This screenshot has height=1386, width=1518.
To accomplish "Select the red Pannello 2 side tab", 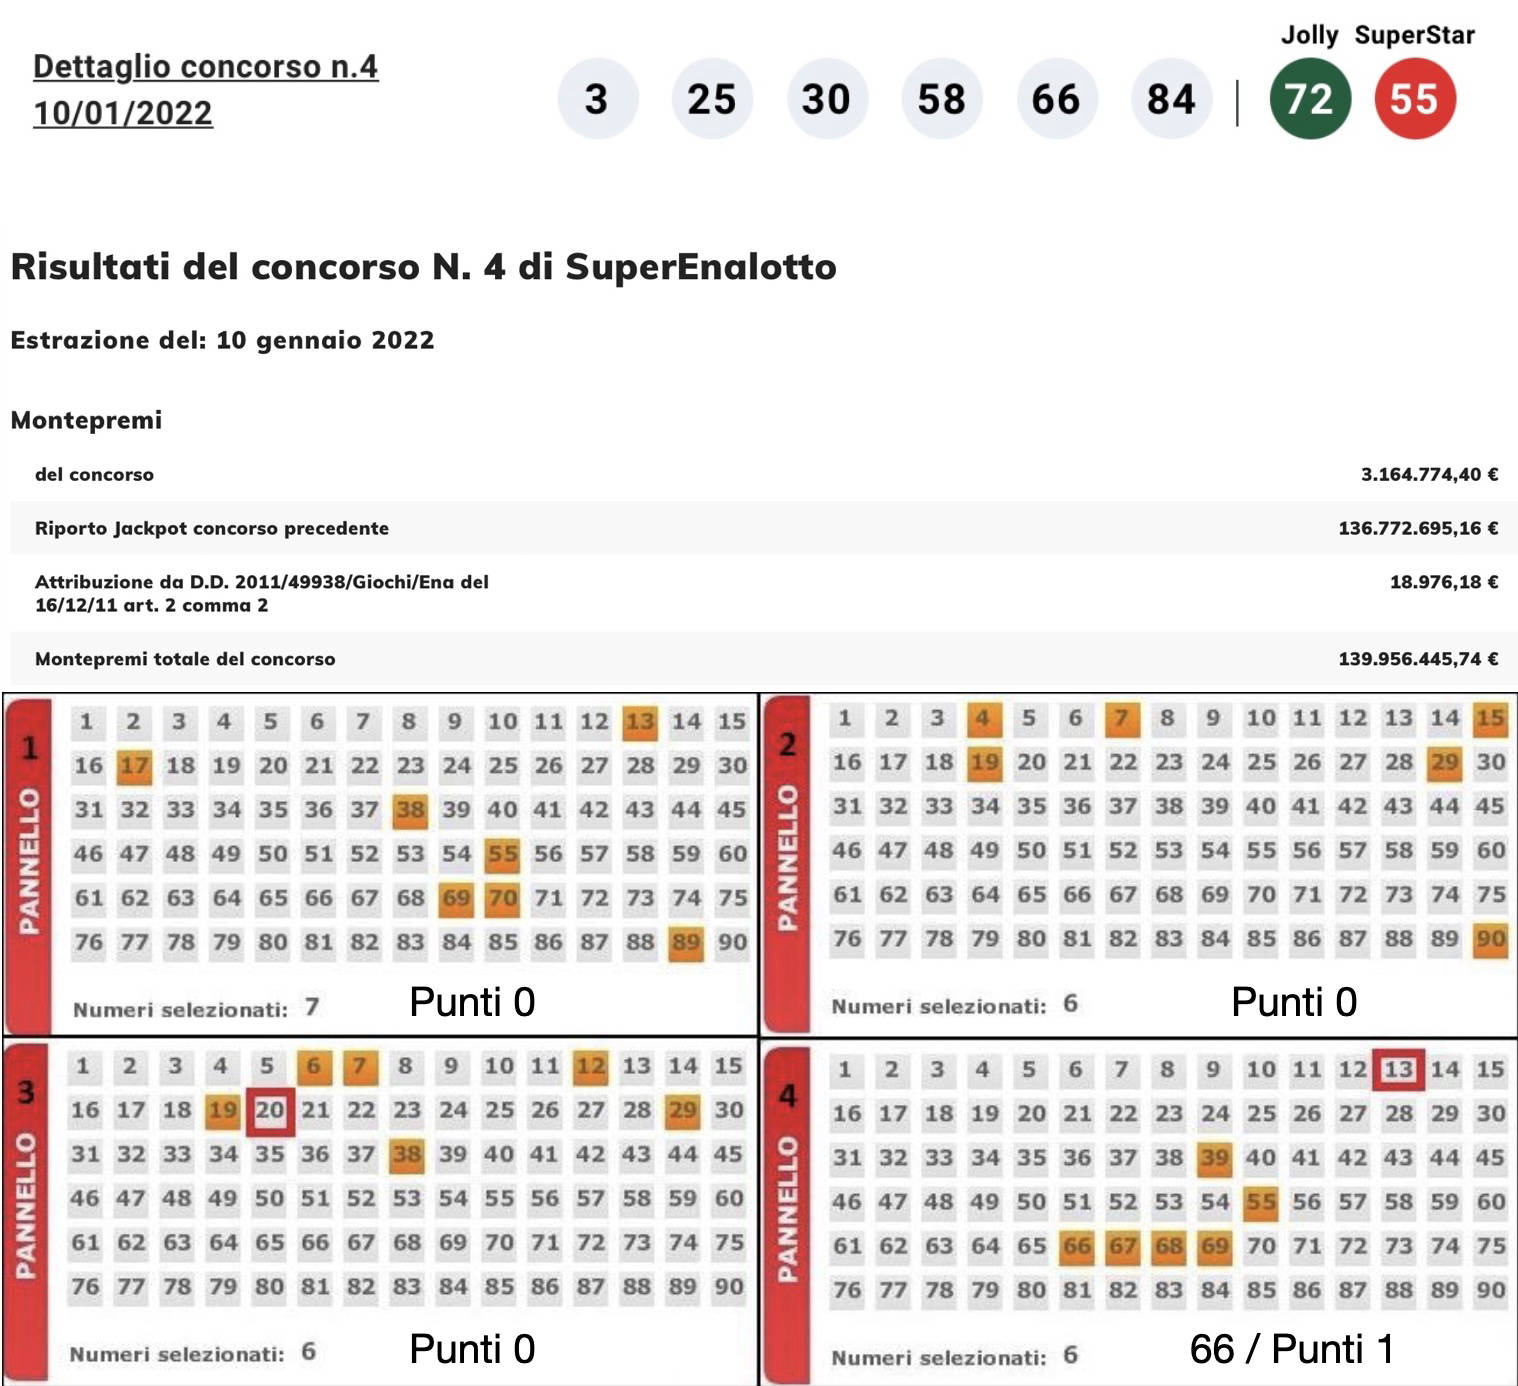I will 787,862.
